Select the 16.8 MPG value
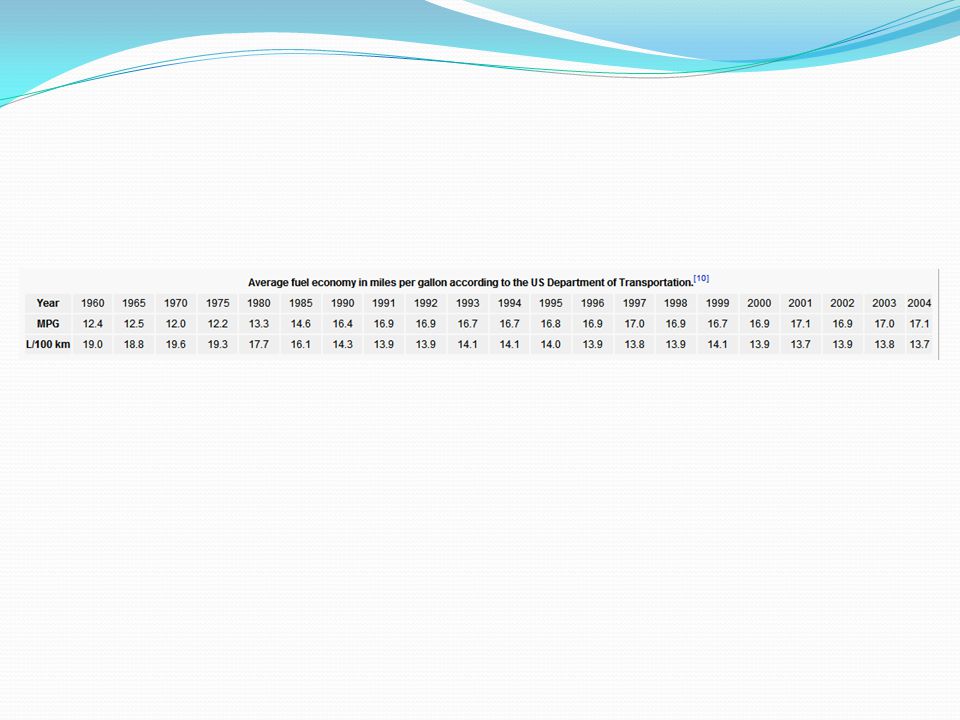 click(550, 324)
